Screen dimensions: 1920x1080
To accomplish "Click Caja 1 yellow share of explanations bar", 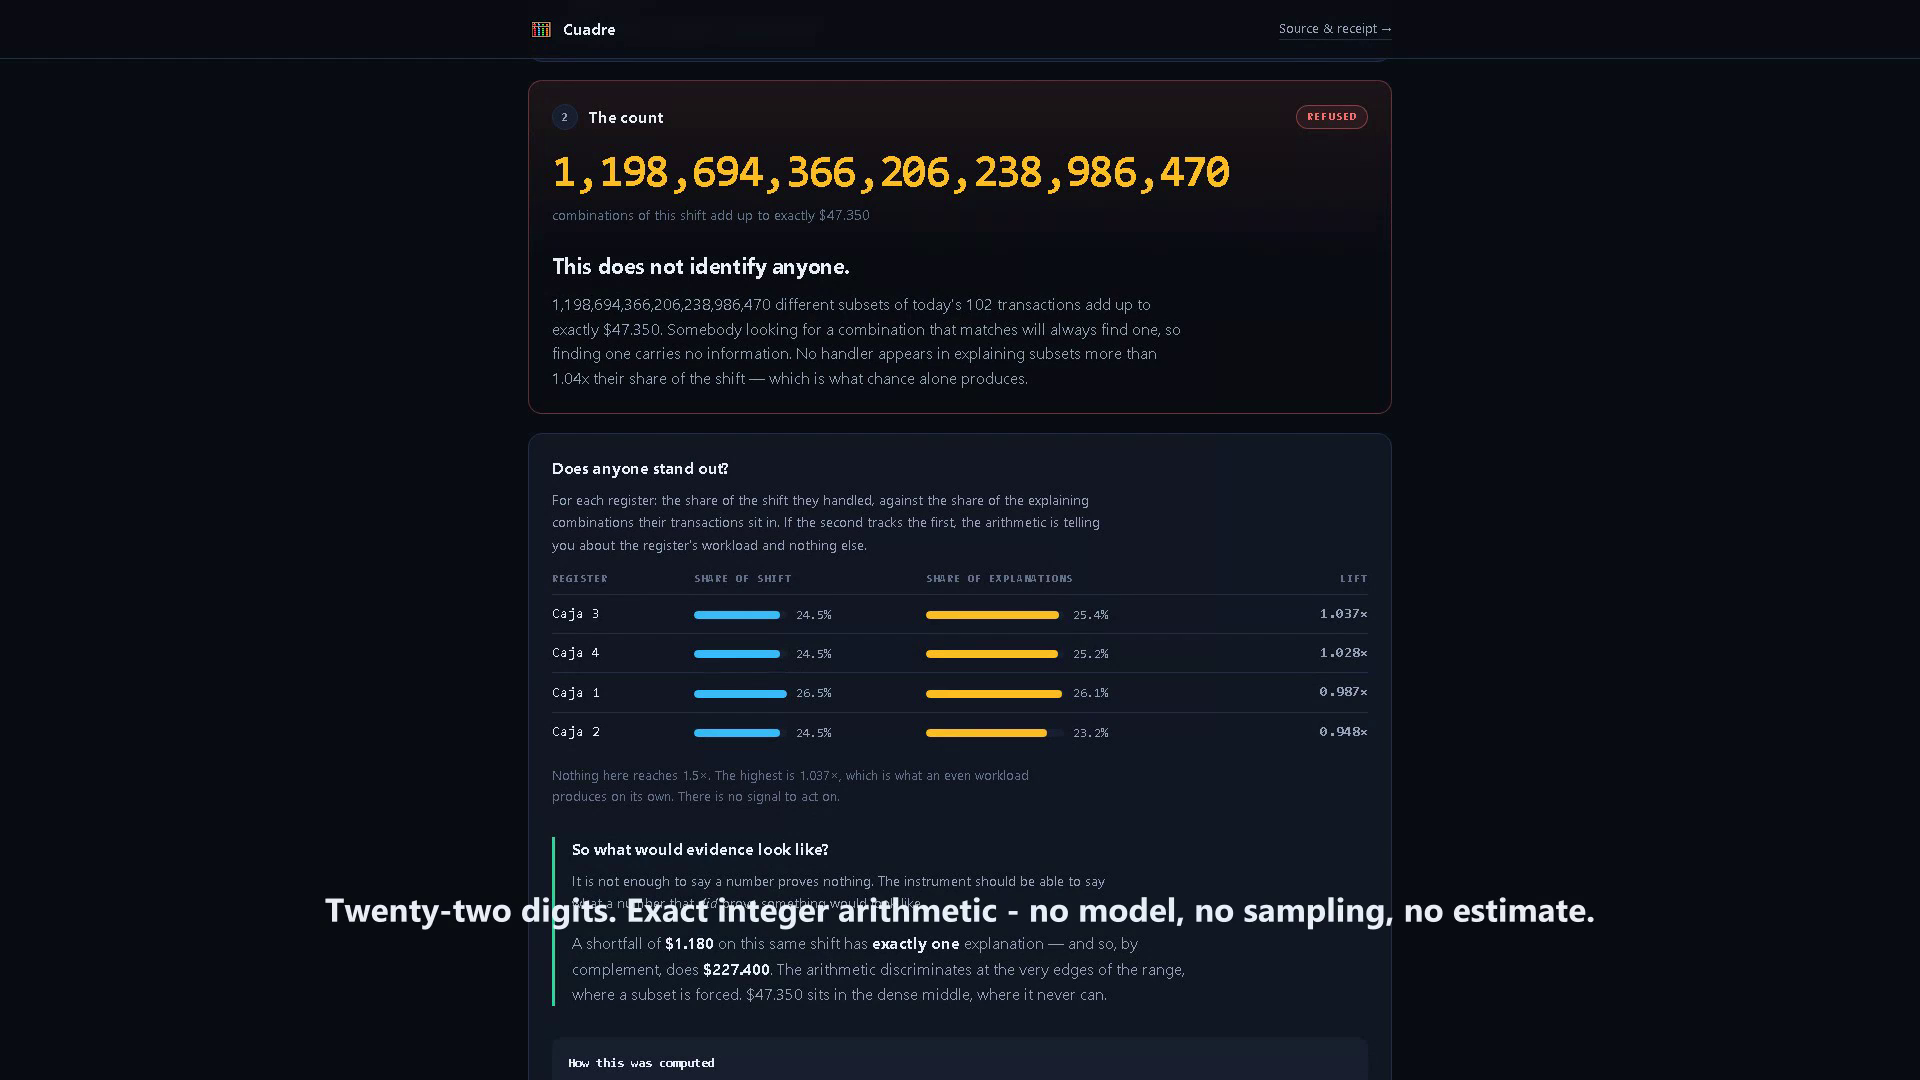I will pyautogui.click(x=994, y=693).
